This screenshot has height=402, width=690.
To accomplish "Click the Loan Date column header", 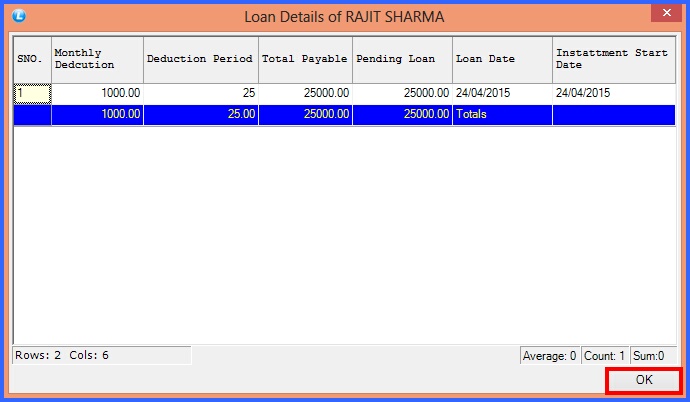I will pos(503,60).
